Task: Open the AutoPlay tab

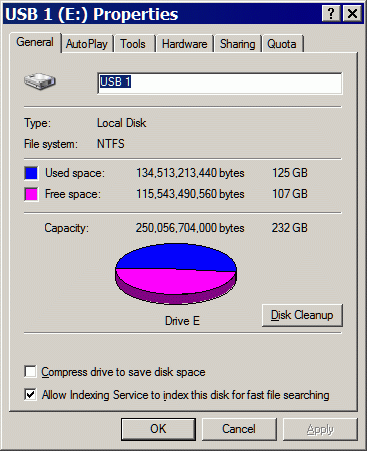Action: click(87, 44)
